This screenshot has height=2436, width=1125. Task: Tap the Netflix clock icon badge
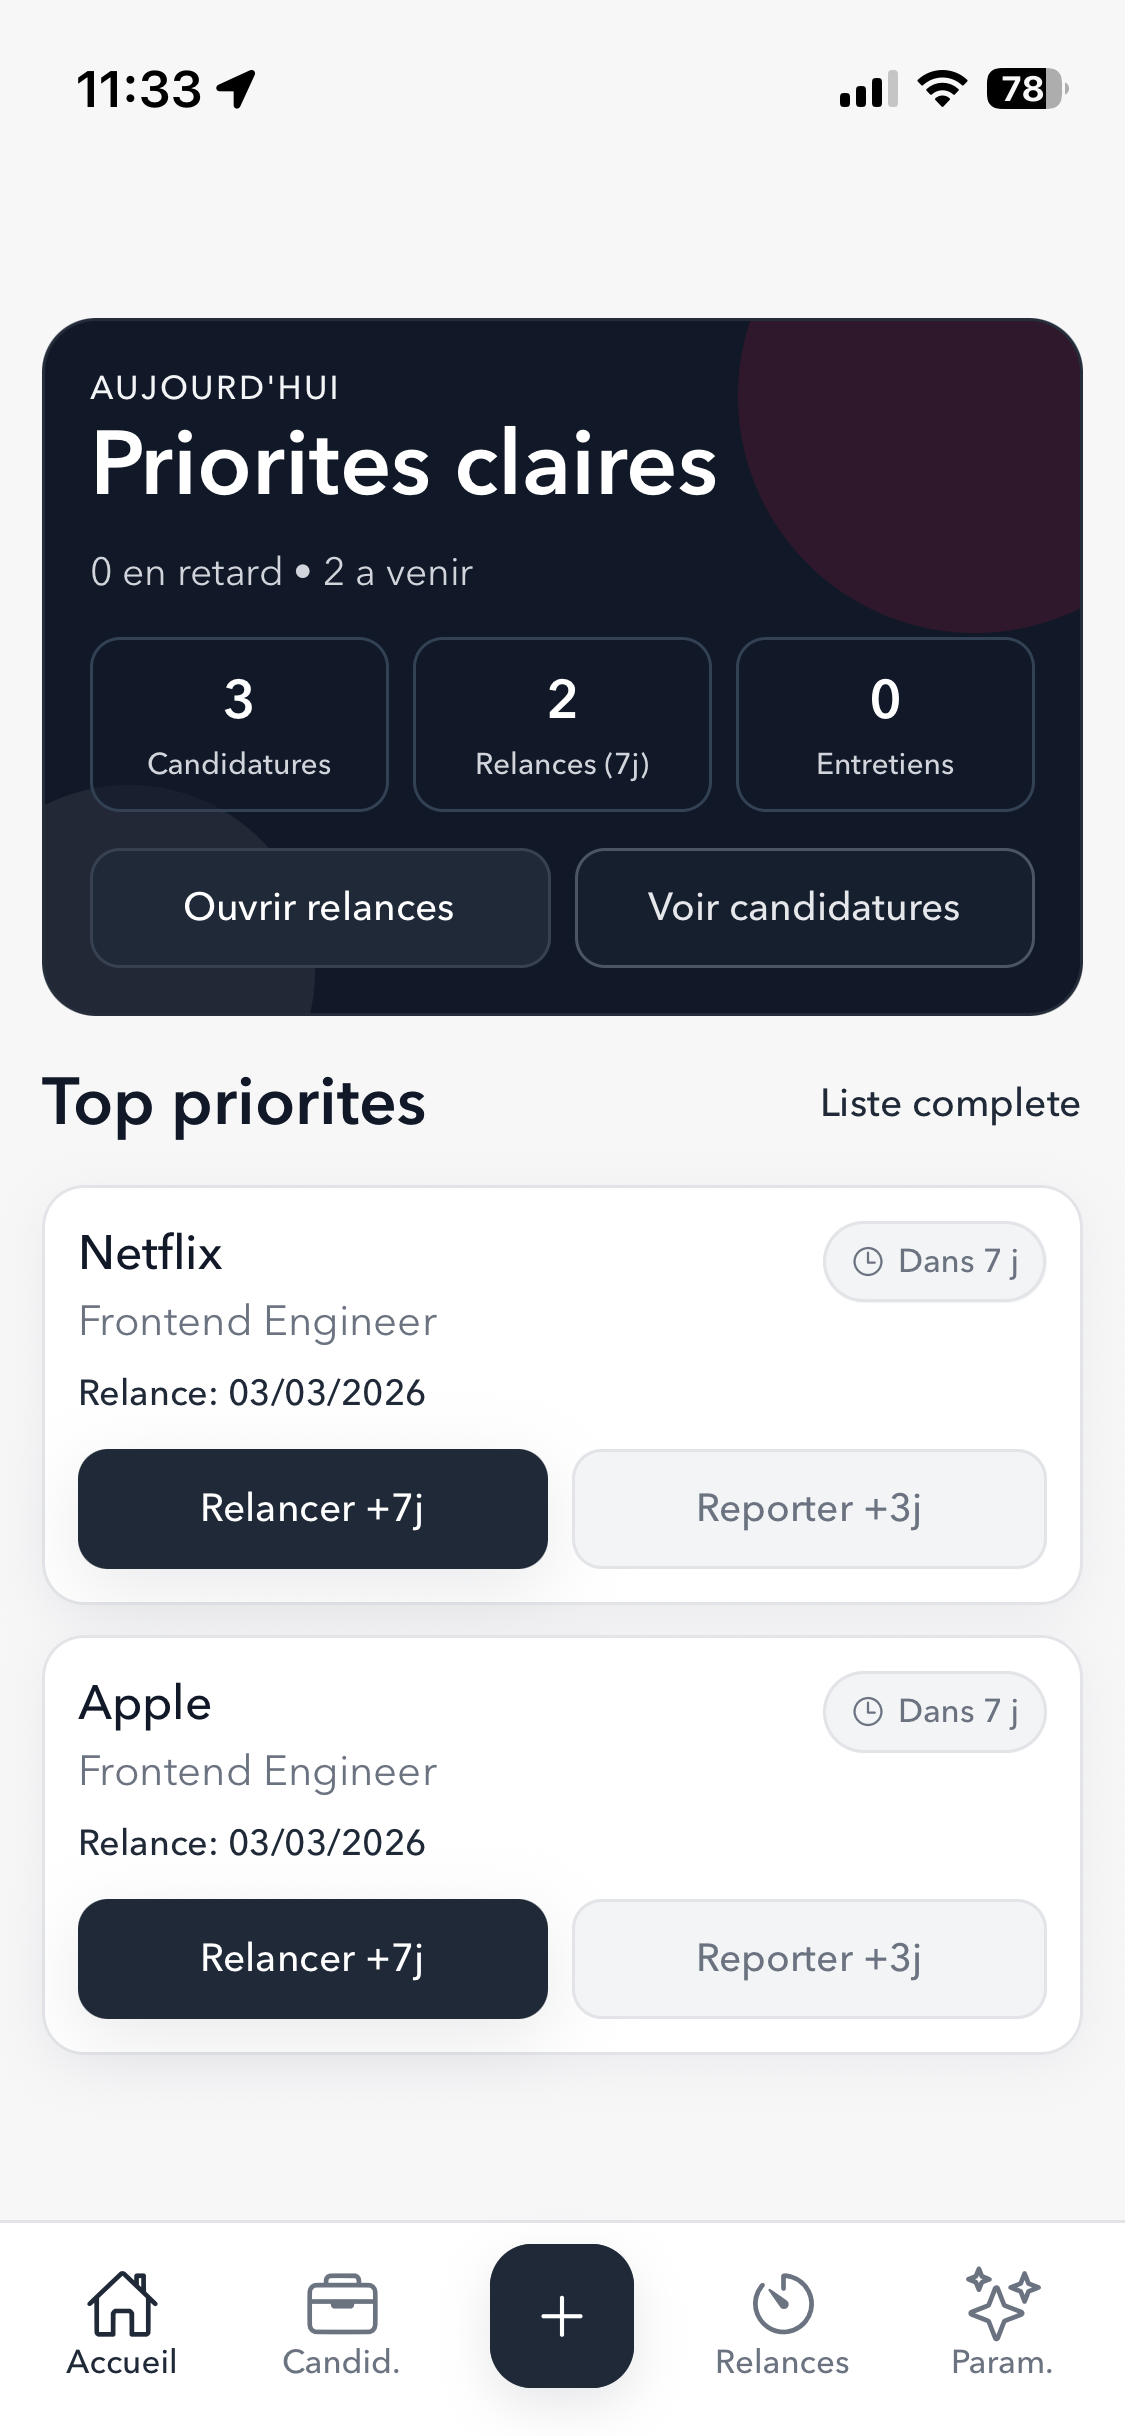pyautogui.click(x=868, y=1261)
